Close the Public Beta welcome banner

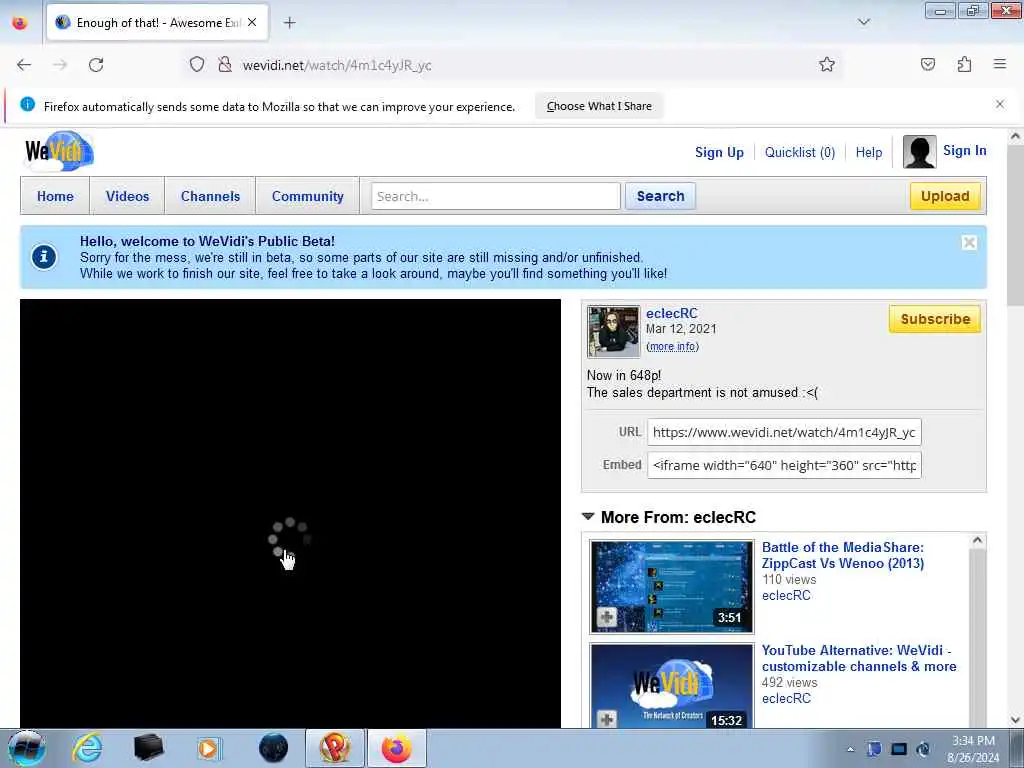tap(969, 243)
